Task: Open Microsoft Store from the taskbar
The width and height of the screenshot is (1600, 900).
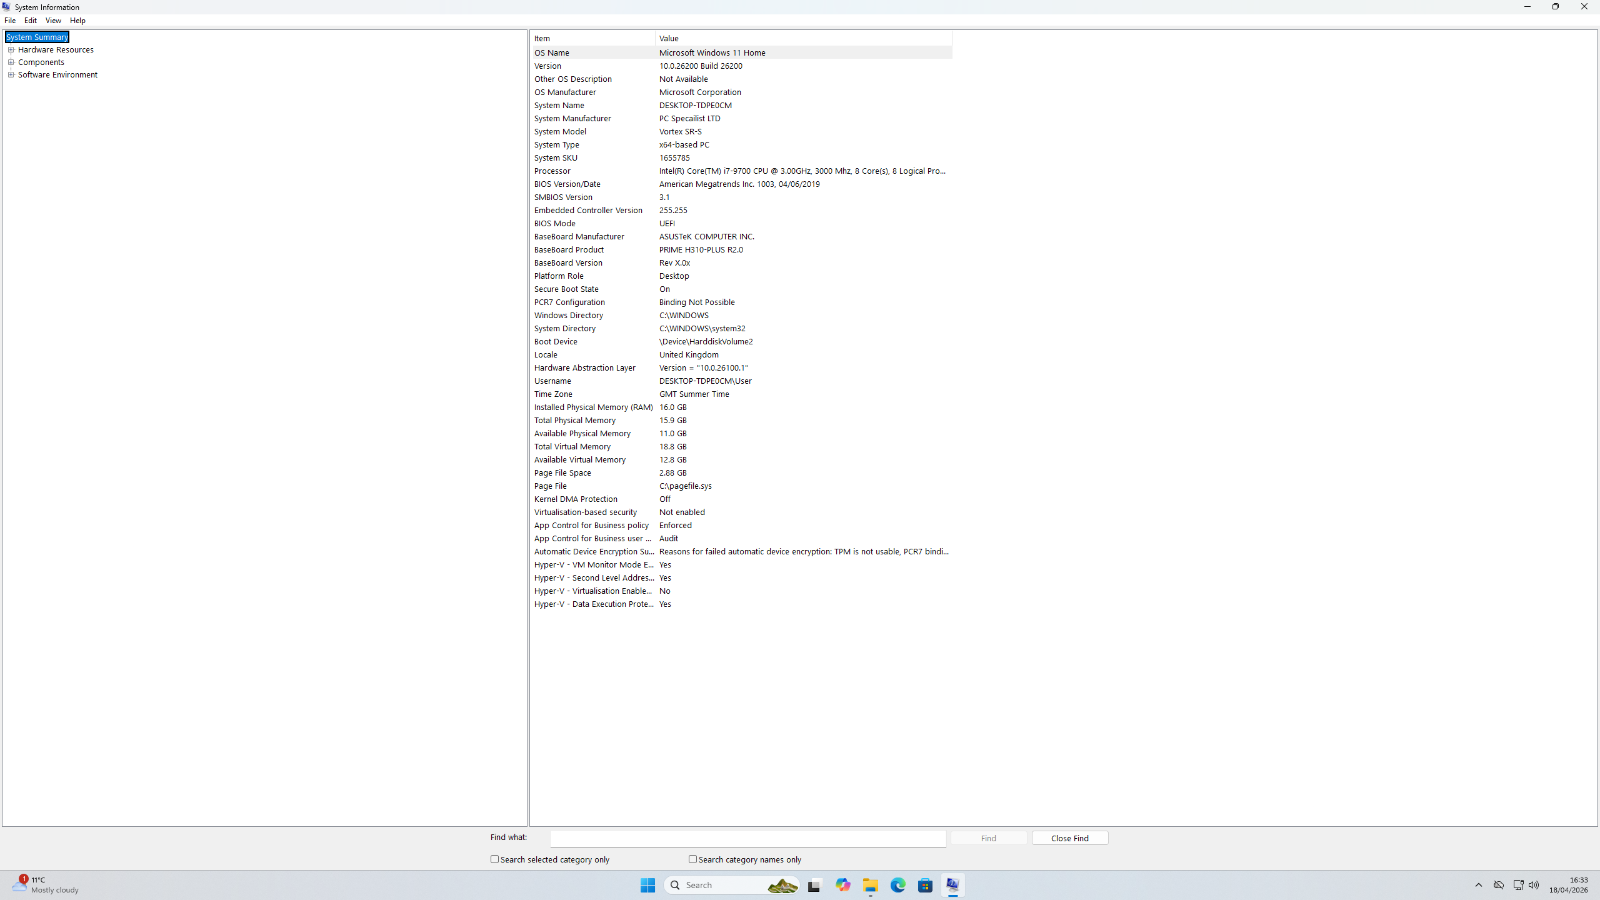Action: coord(925,885)
